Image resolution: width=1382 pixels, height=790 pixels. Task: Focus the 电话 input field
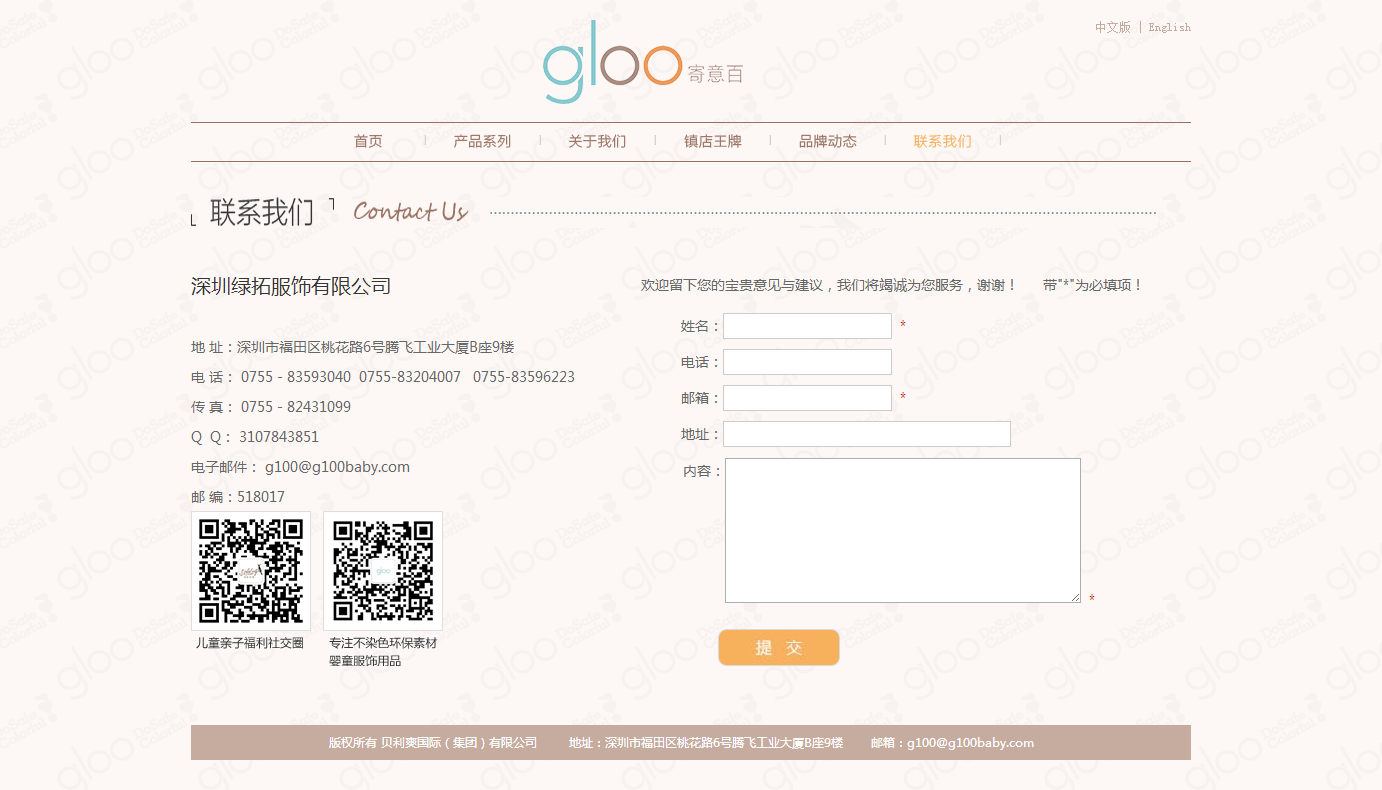807,362
